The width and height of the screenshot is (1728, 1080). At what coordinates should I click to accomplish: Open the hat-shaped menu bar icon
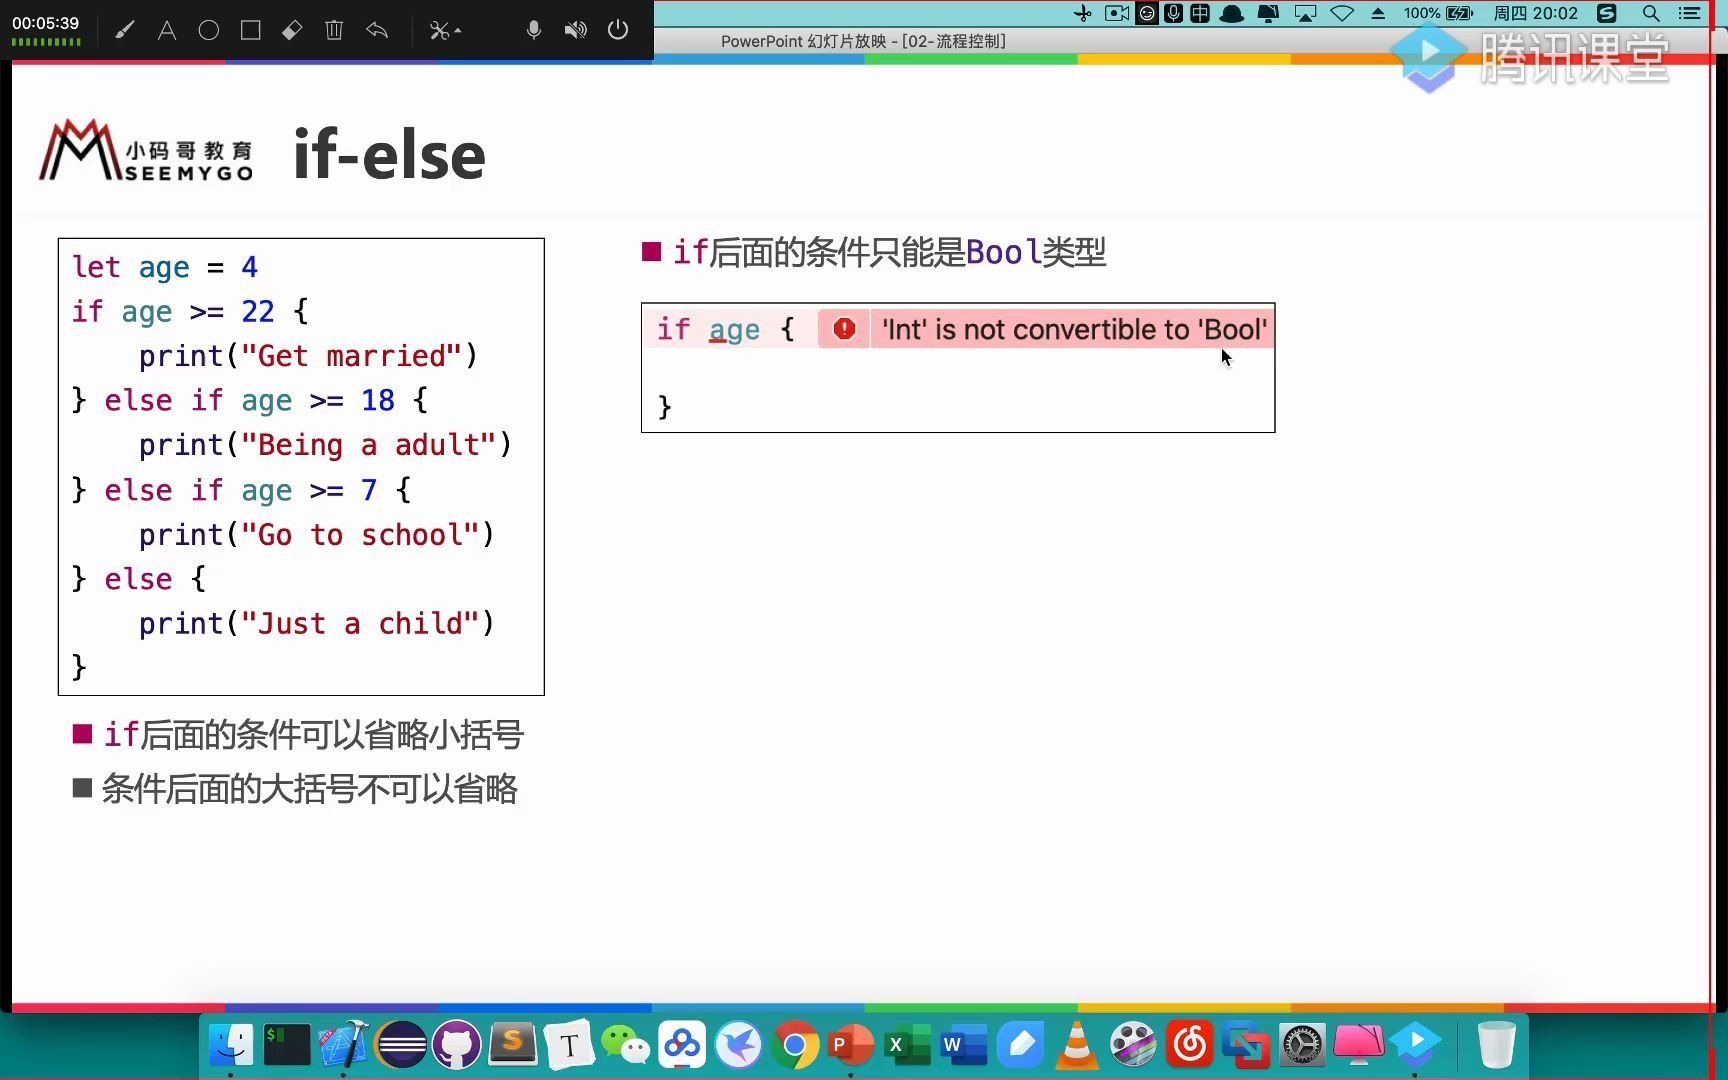(1232, 13)
